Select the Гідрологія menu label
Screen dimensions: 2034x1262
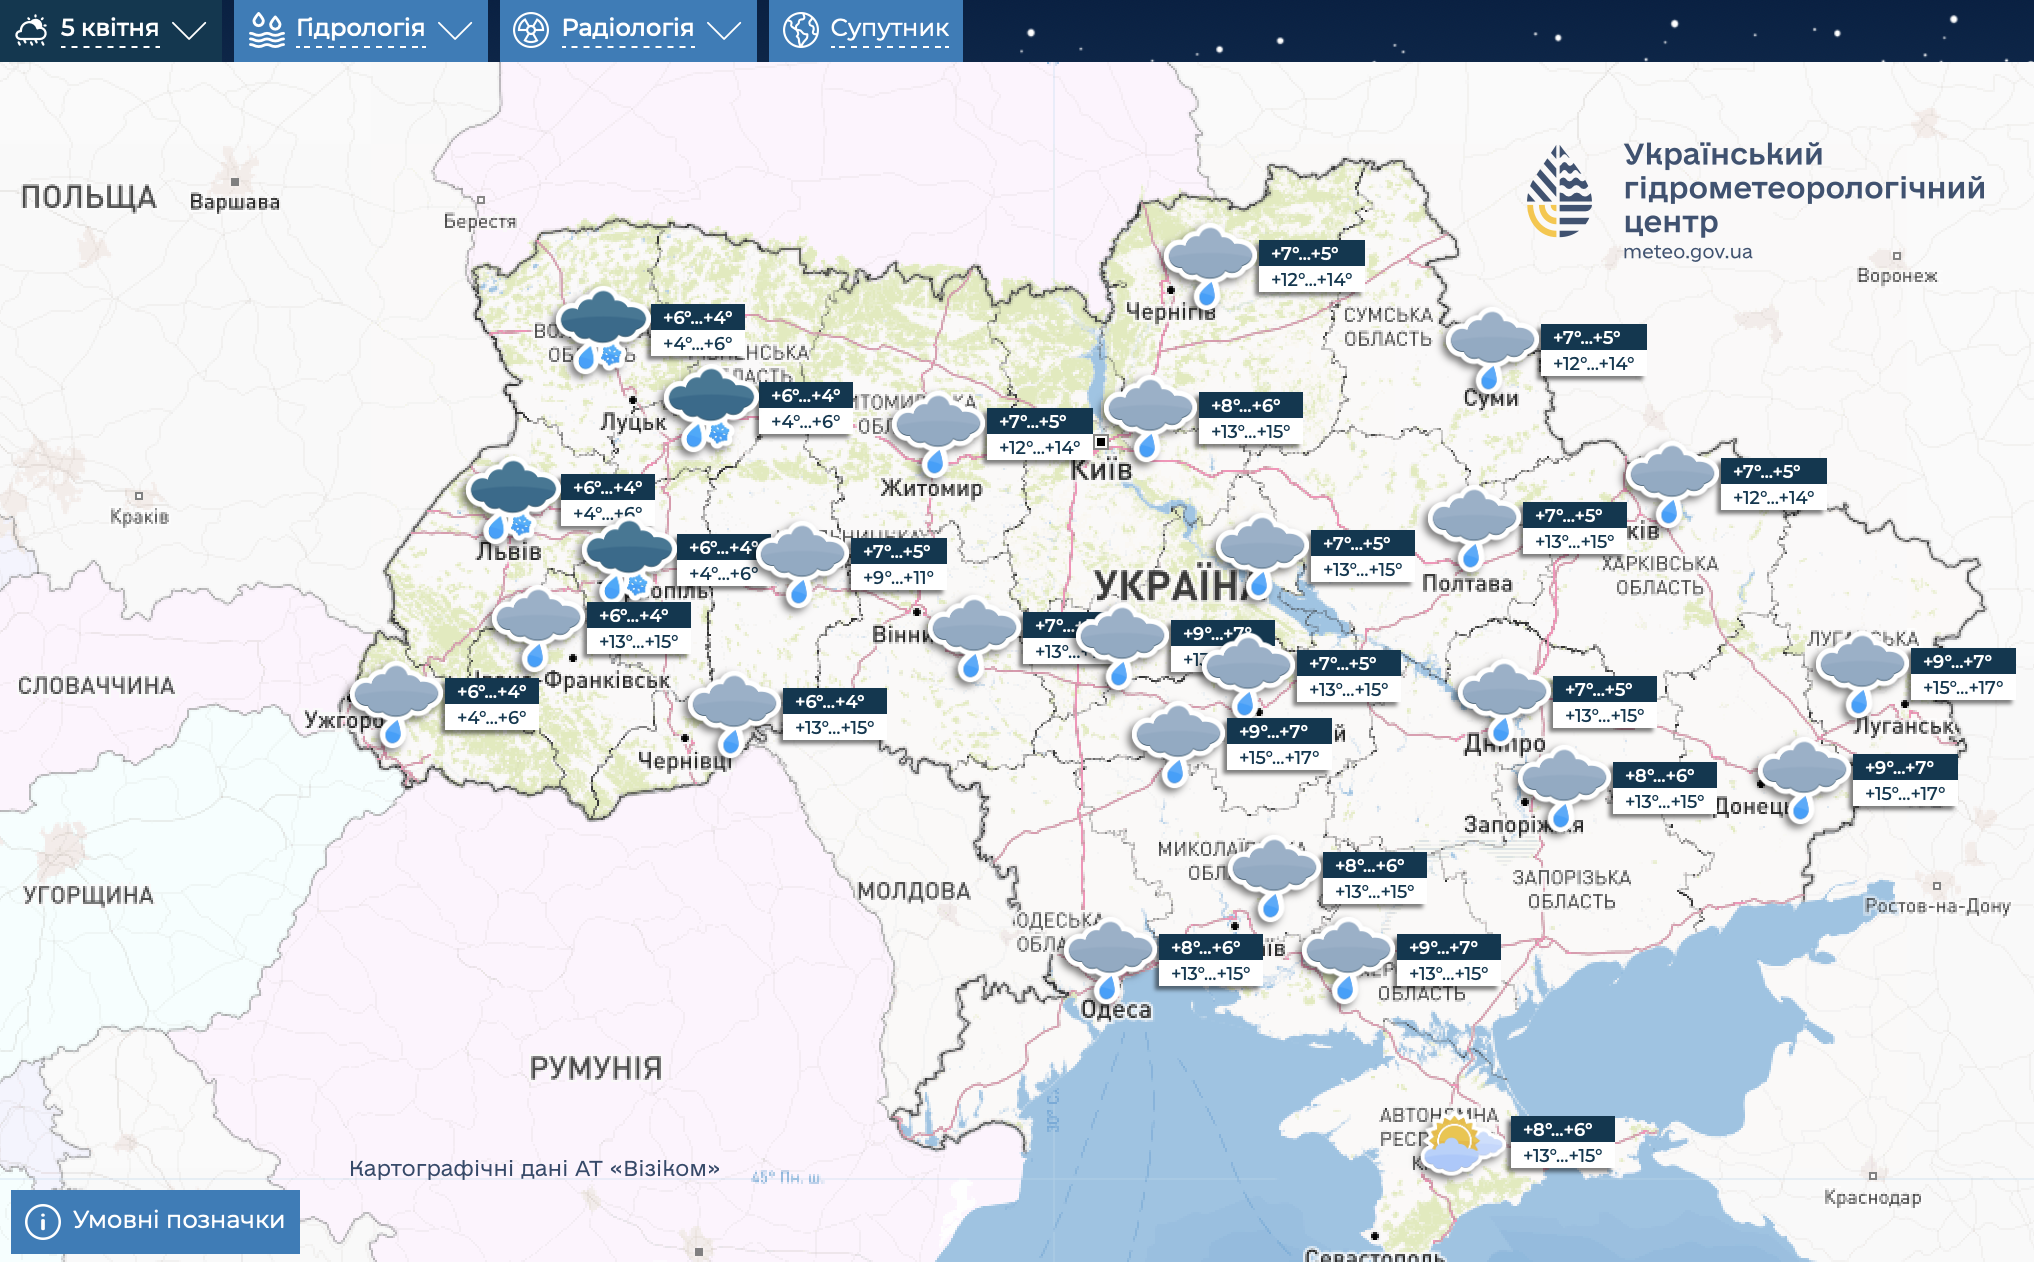(x=360, y=29)
